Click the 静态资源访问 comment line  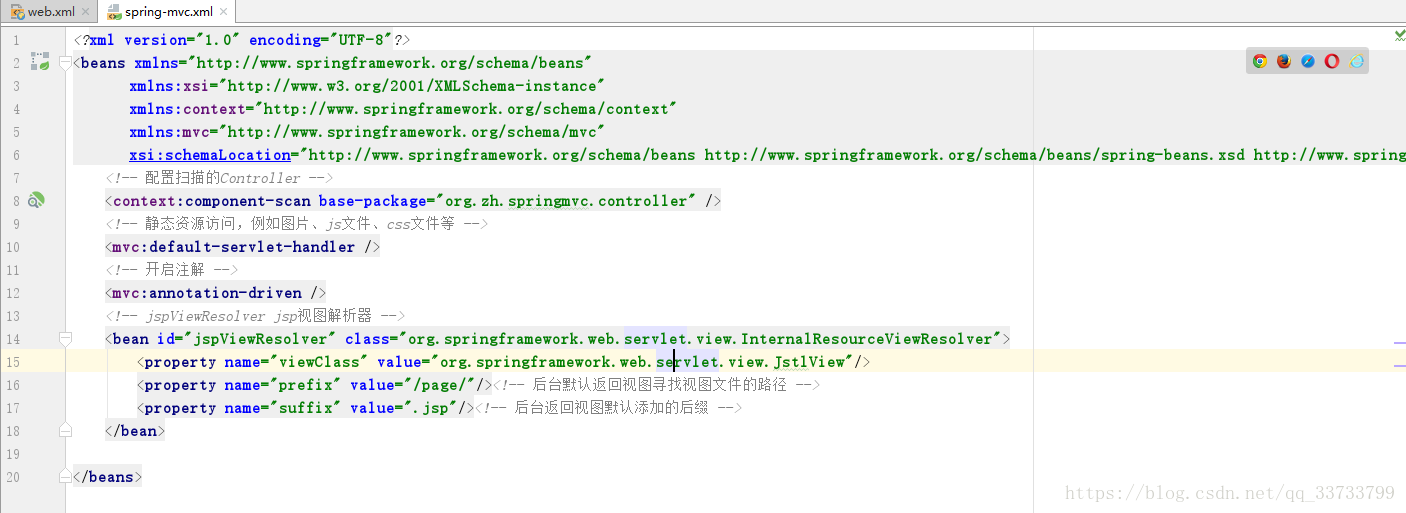click(x=296, y=224)
